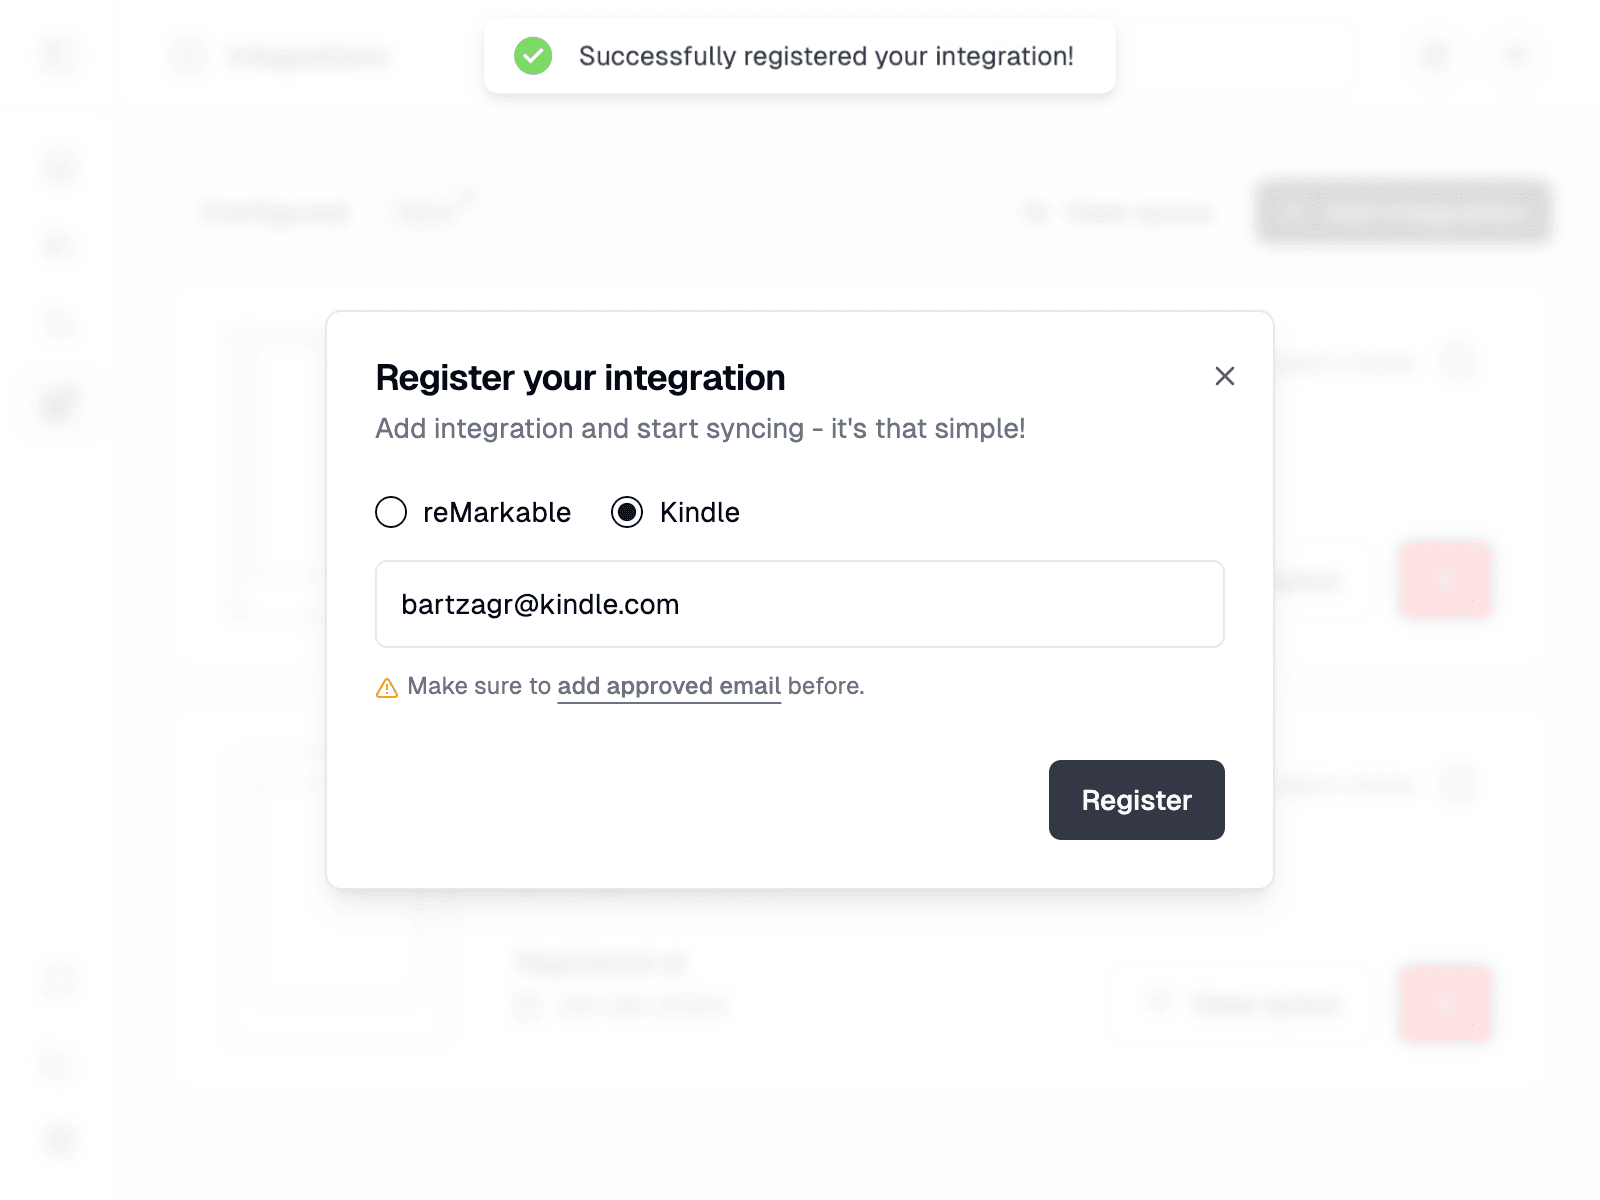Focus the bartzagr@kindle.com email field
The width and height of the screenshot is (1600, 1200).
[799, 604]
